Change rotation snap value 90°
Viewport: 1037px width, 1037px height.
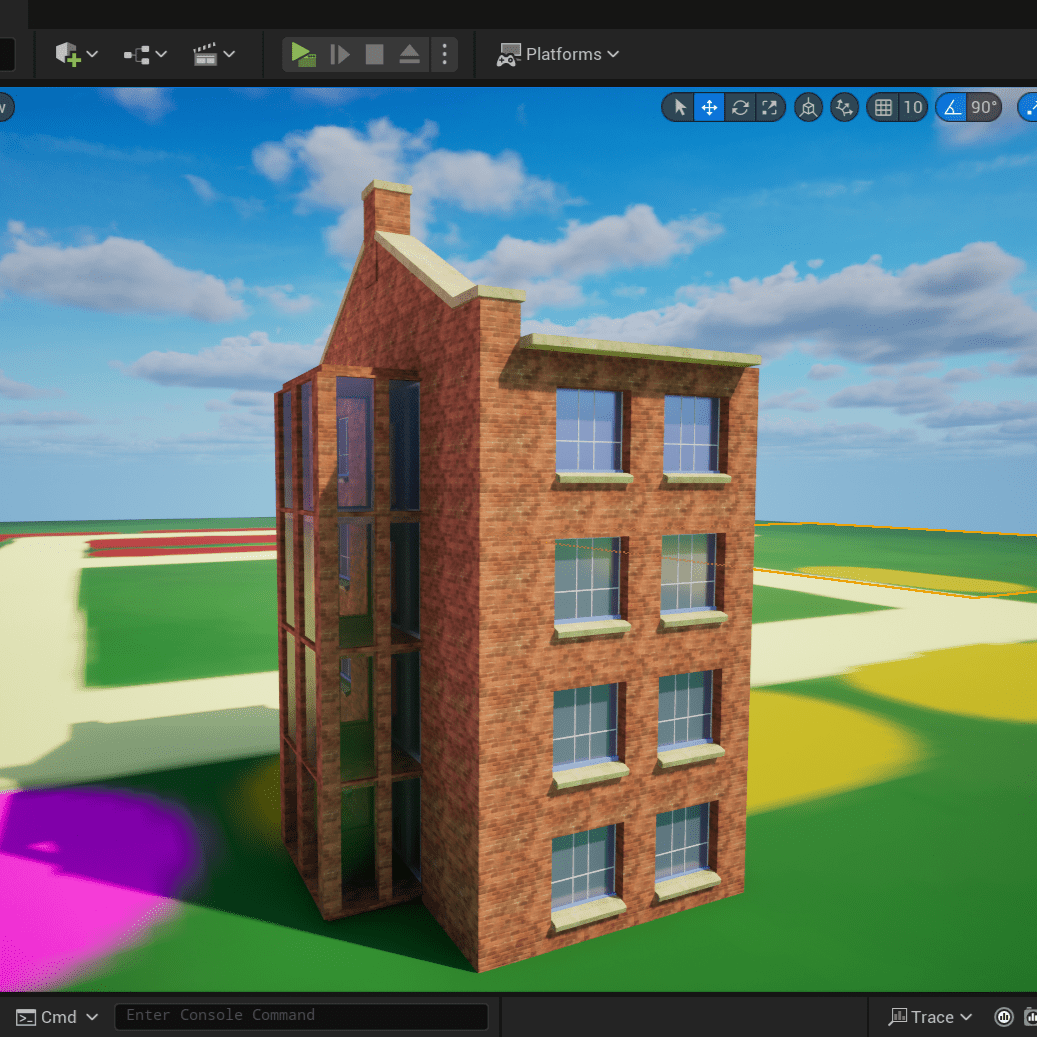click(x=983, y=107)
